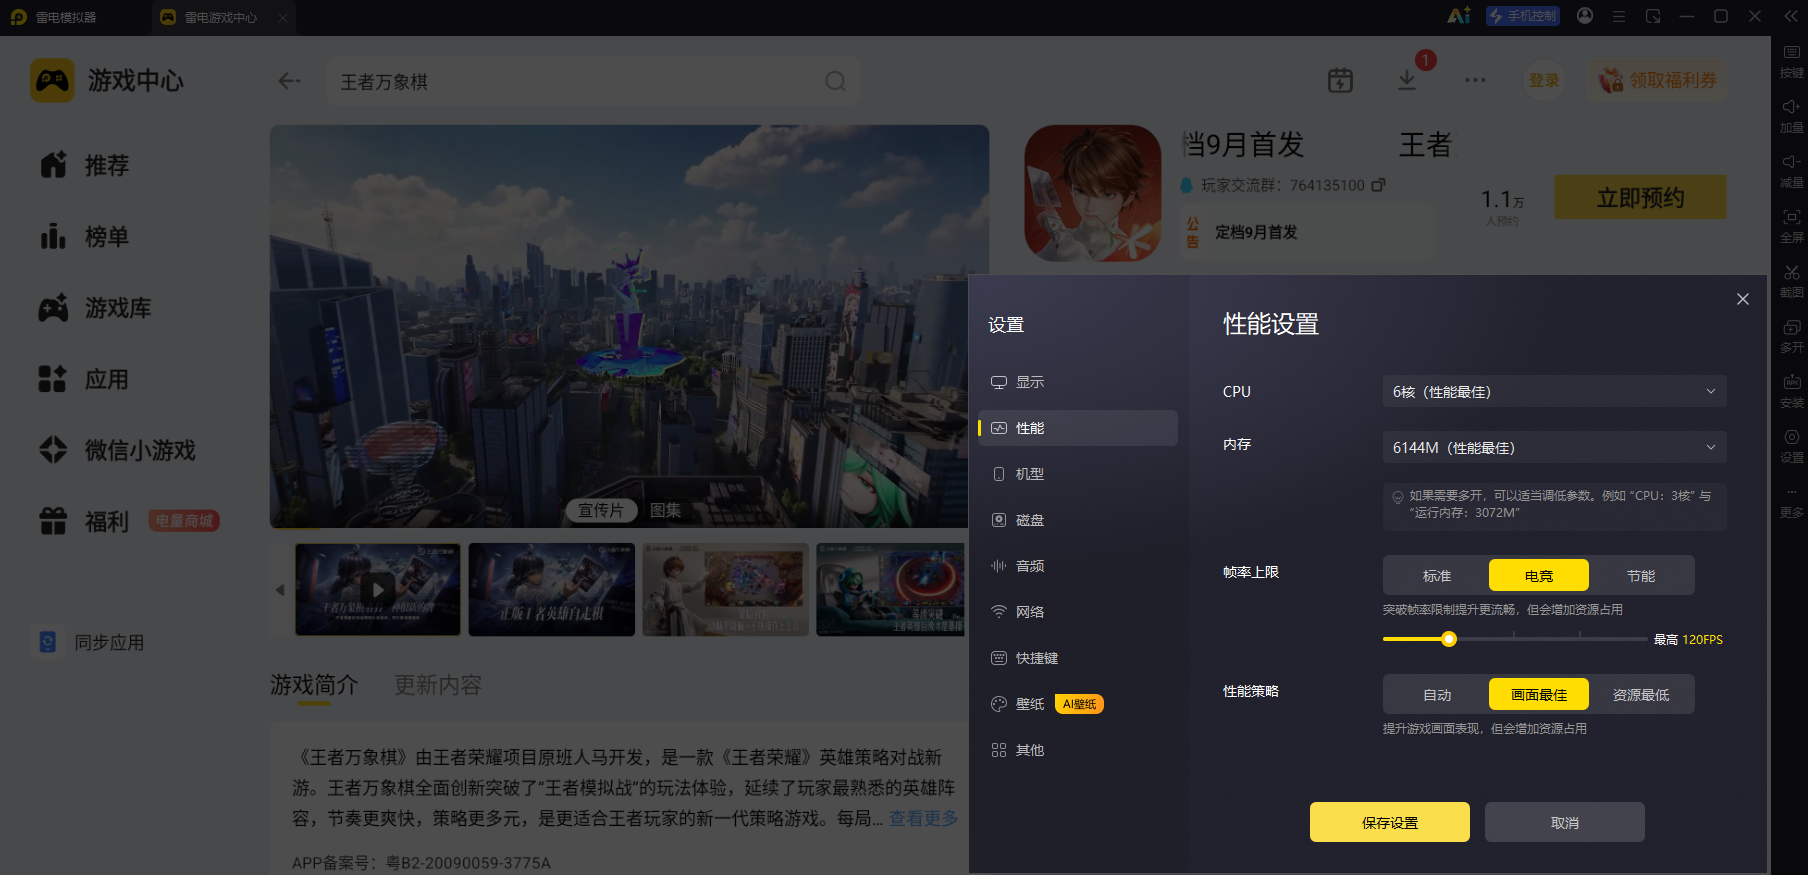Open the 游戏简介 tab
Viewport: 1808px width, 875px height.
coord(314,685)
